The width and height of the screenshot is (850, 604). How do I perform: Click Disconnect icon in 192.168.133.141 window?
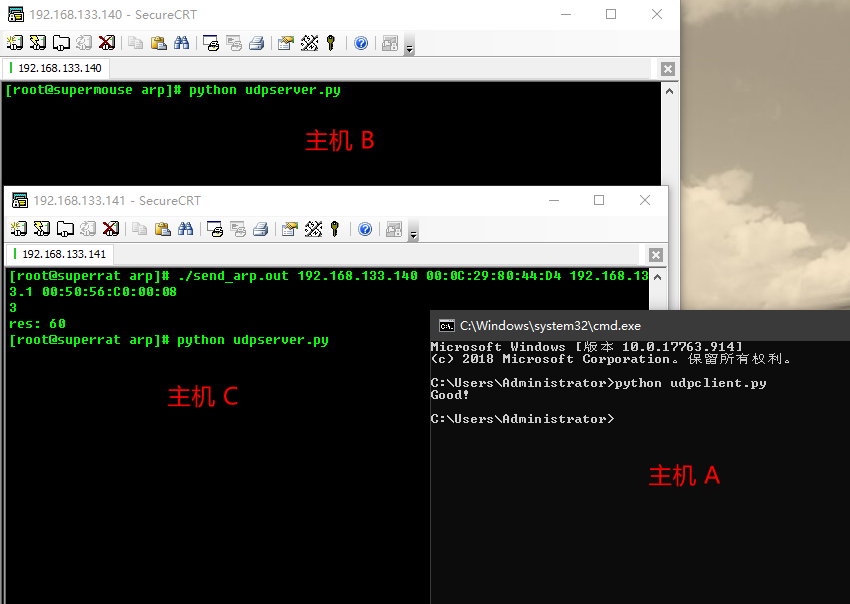(111, 229)
